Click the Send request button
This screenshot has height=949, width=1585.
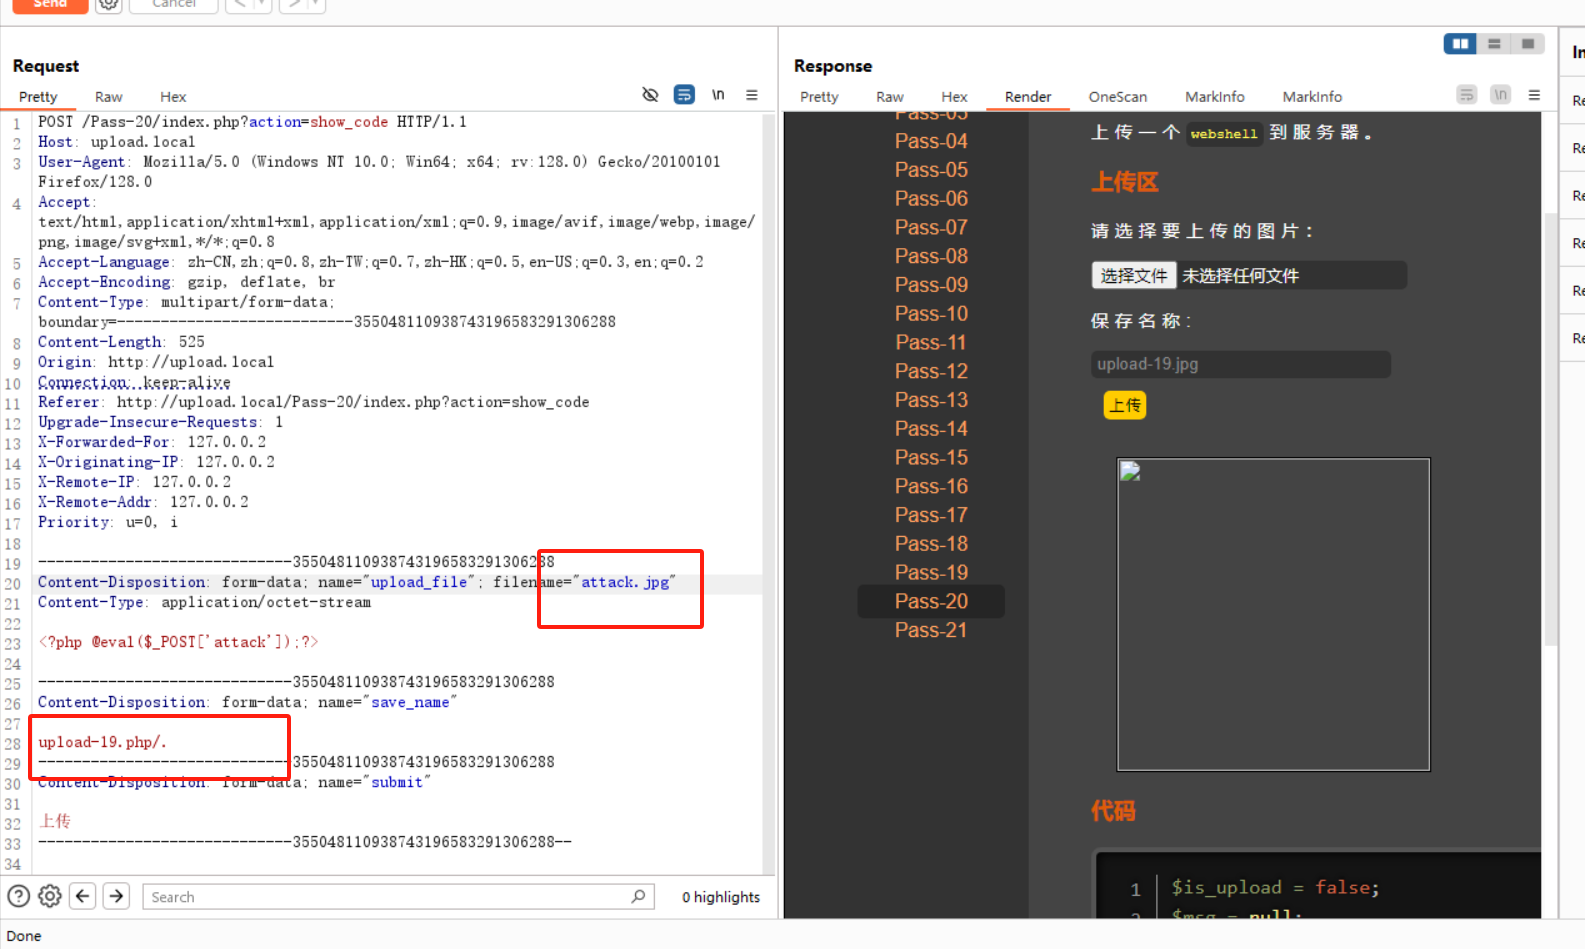(50, 4)
